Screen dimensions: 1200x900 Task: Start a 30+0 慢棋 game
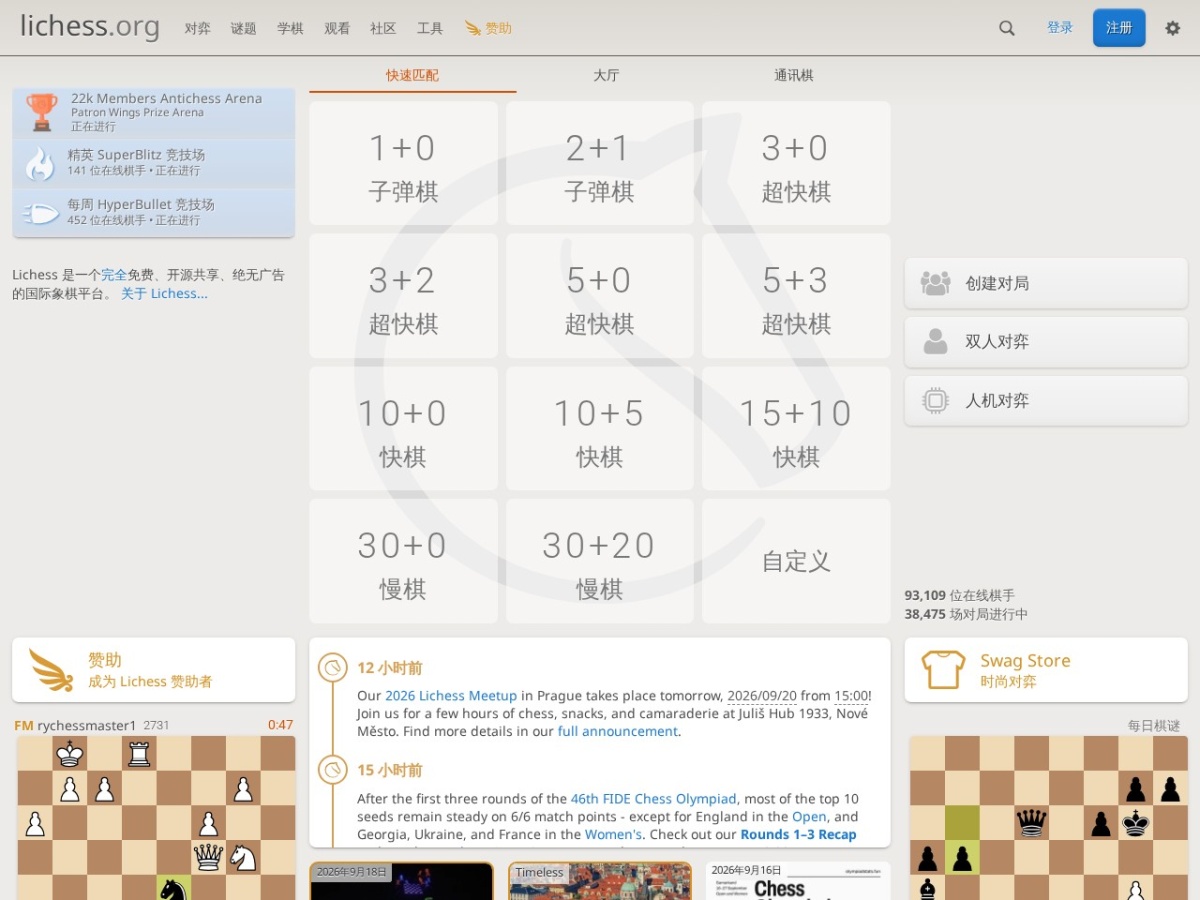[x=403, y=561]
